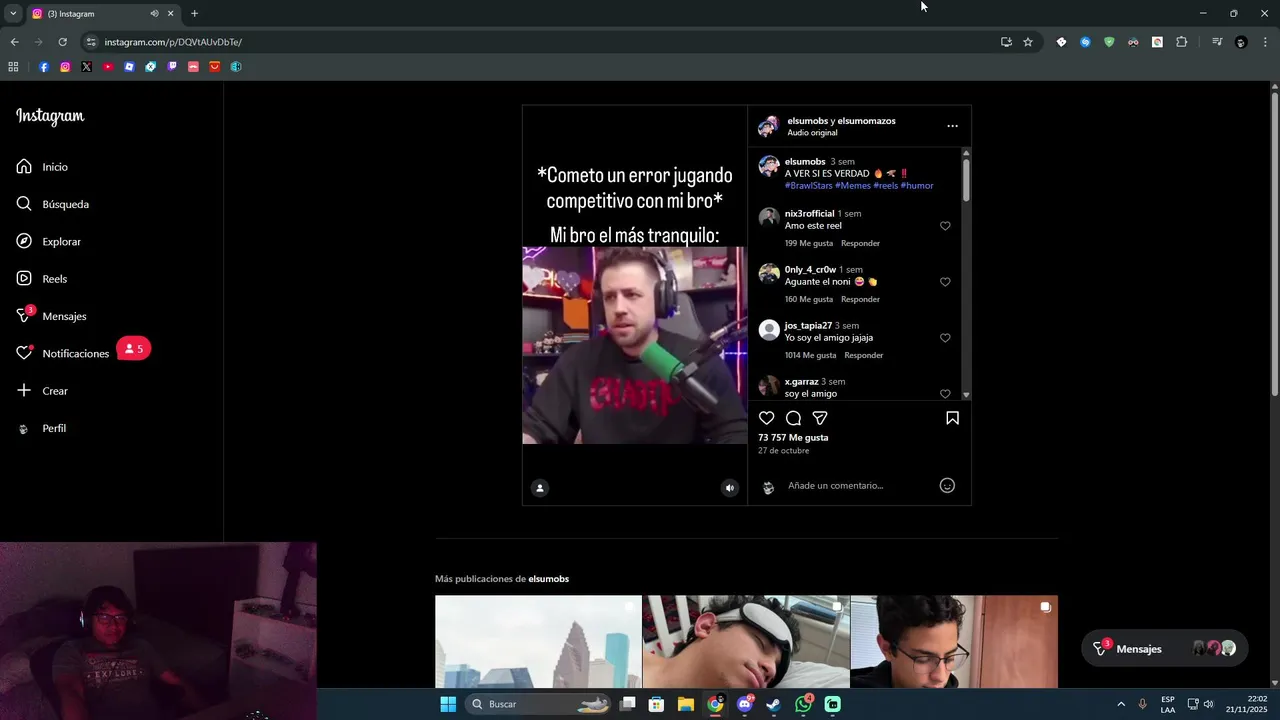The image size is (1280, 720).
Task: Click the Añade un comentario field
Action: coord(858,486)
